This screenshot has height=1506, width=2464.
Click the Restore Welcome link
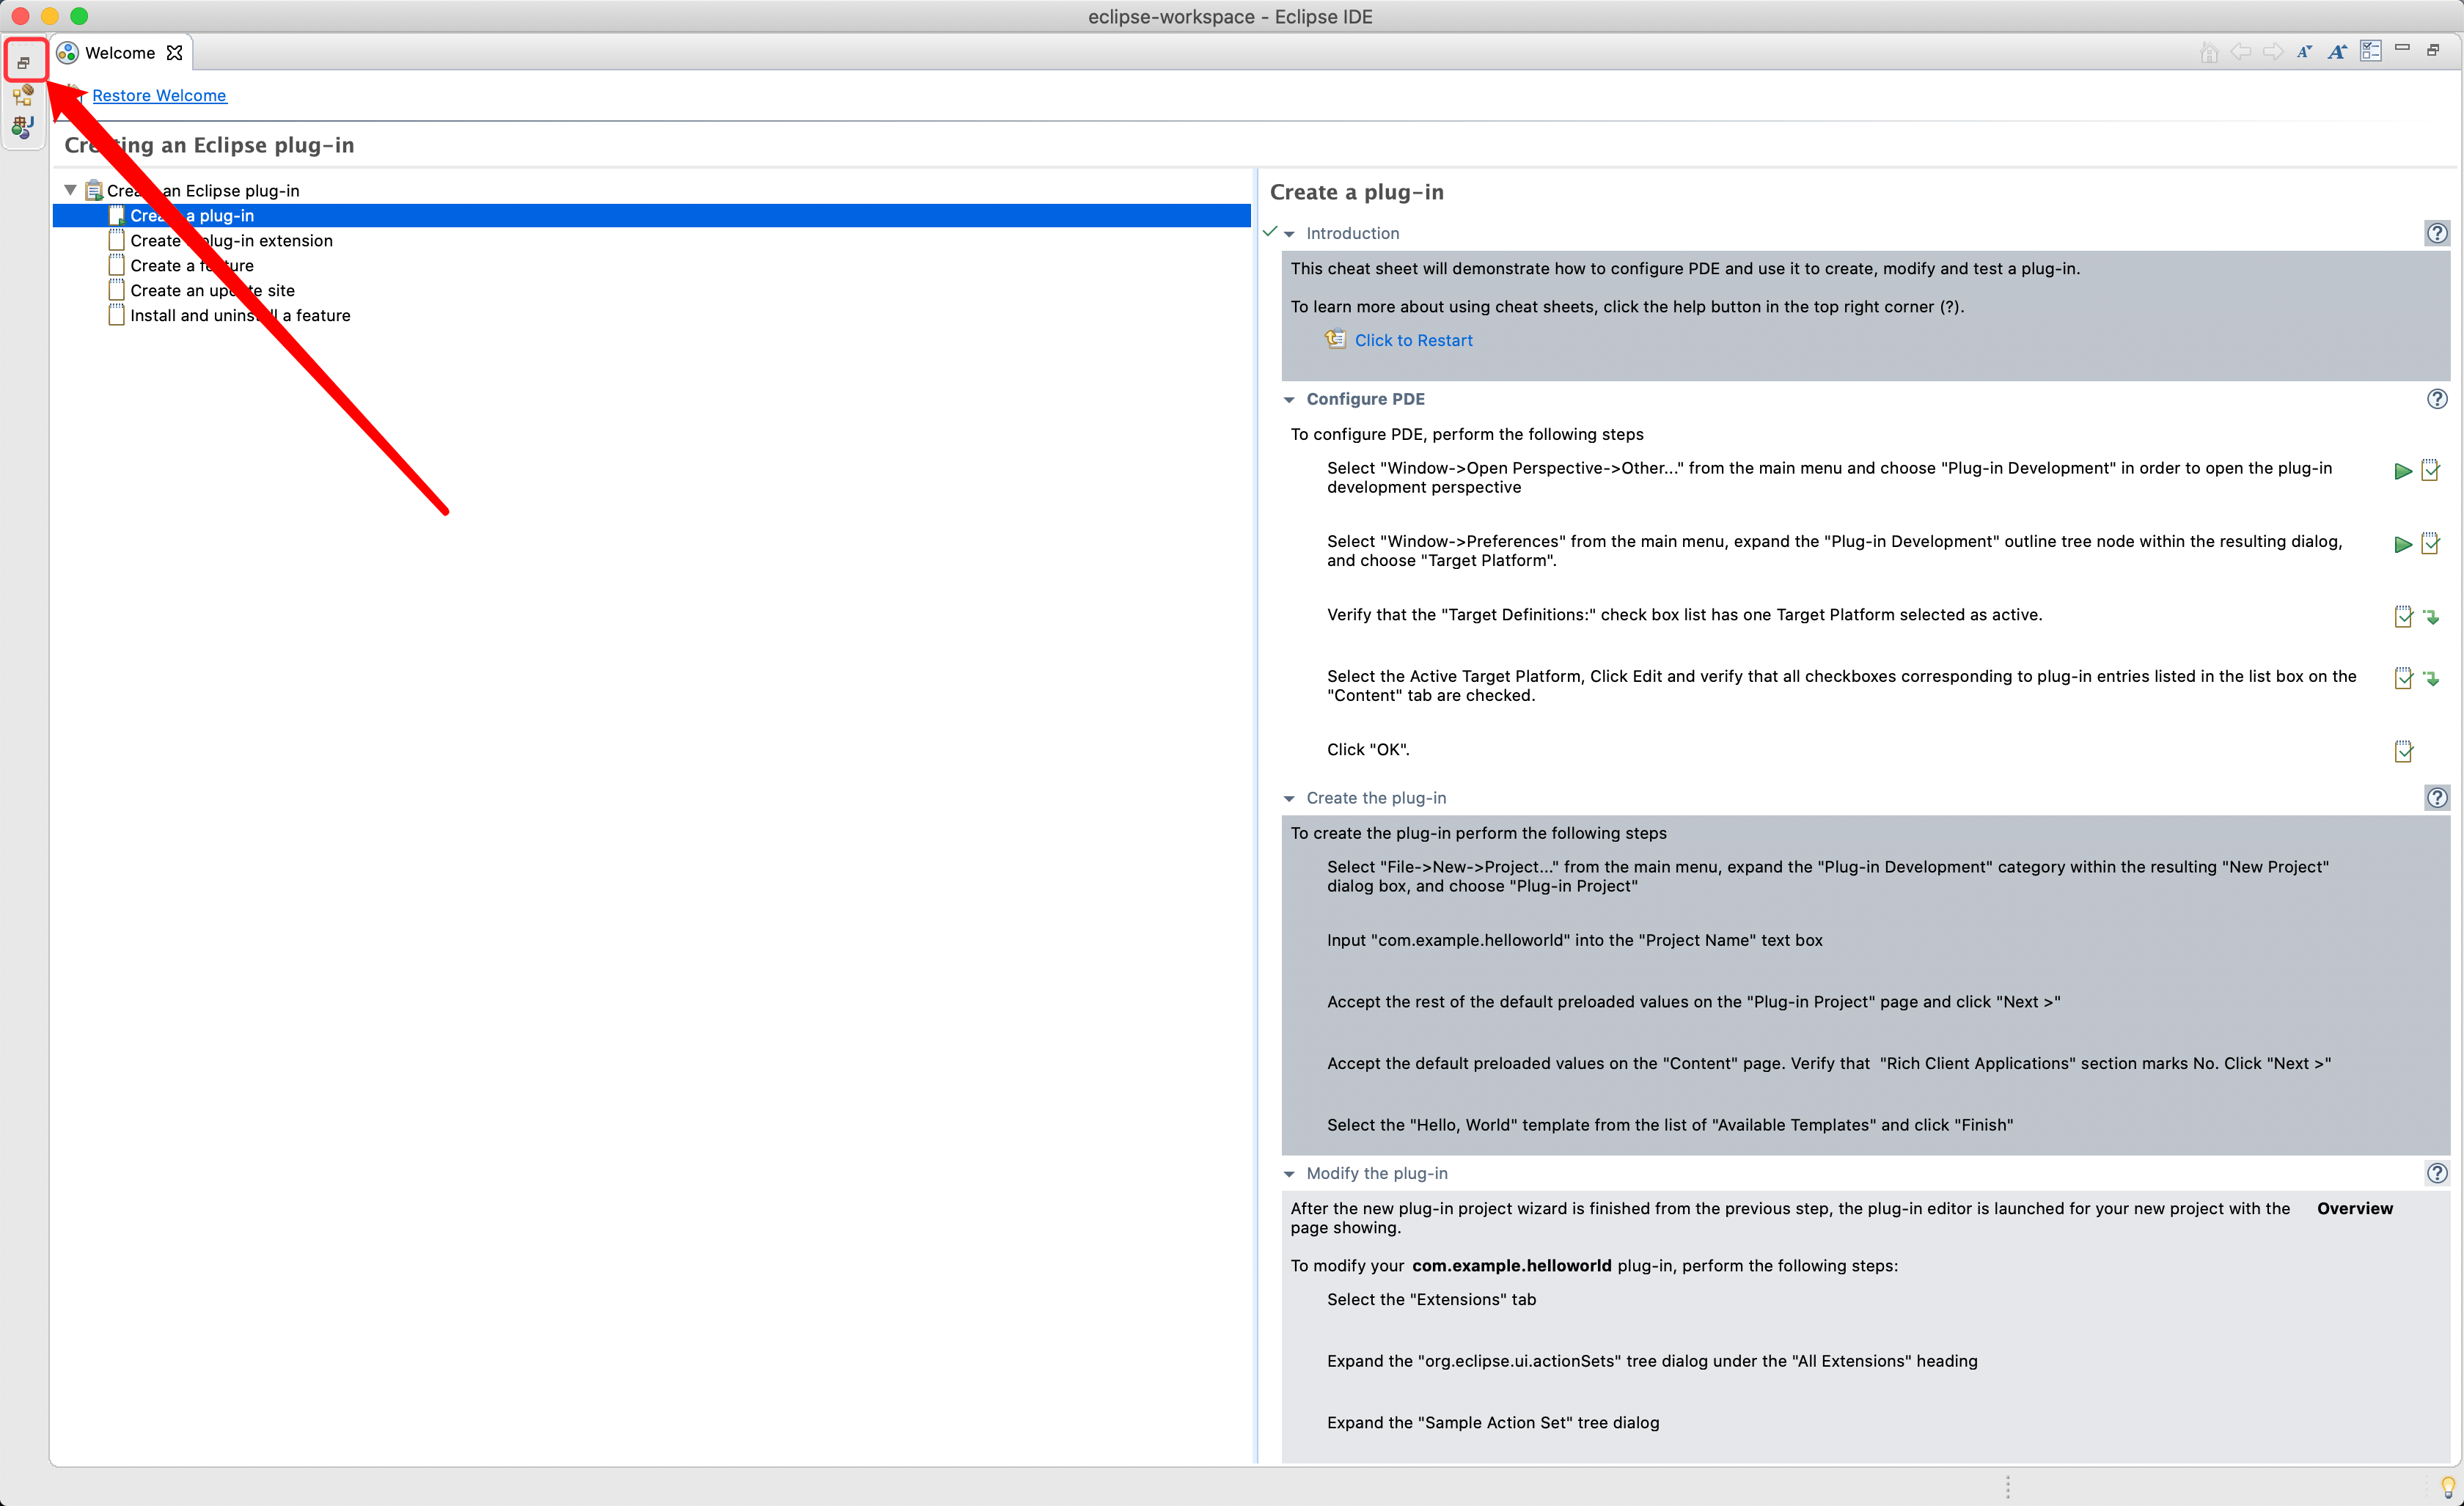click(x=159, y=95)
